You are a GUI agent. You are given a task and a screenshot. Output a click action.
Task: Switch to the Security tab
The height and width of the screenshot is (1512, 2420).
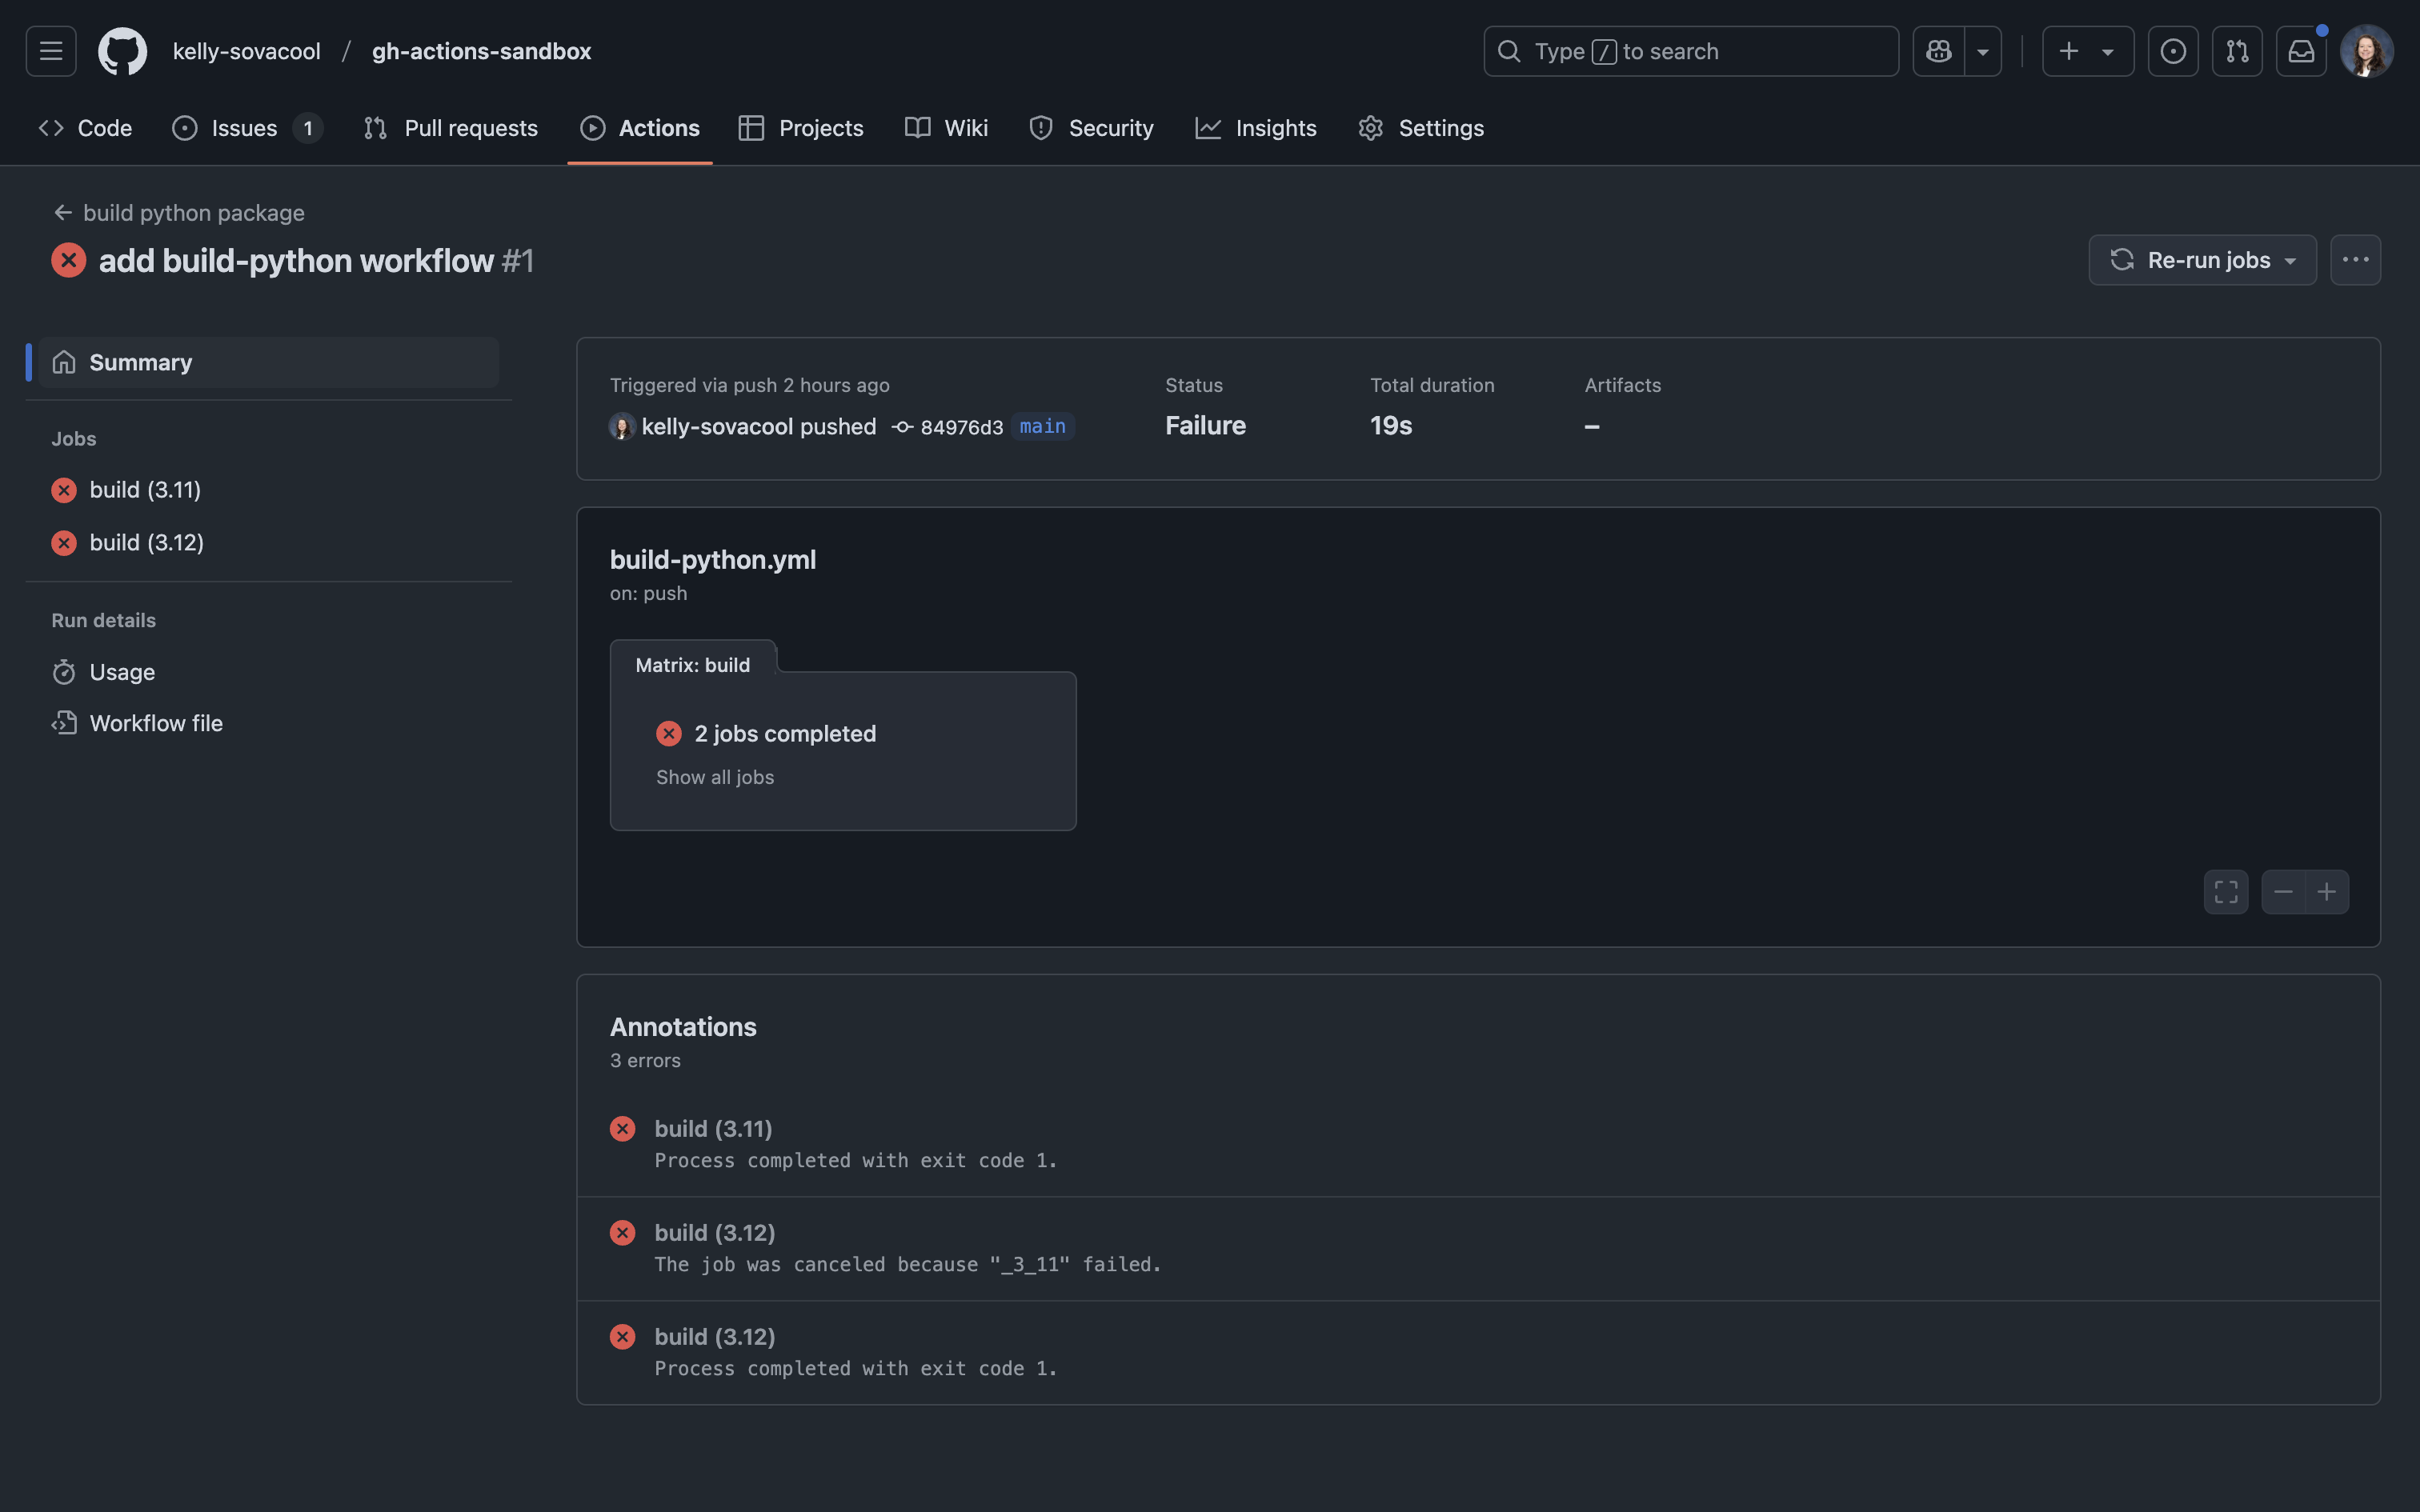(x=1091, y=128)
